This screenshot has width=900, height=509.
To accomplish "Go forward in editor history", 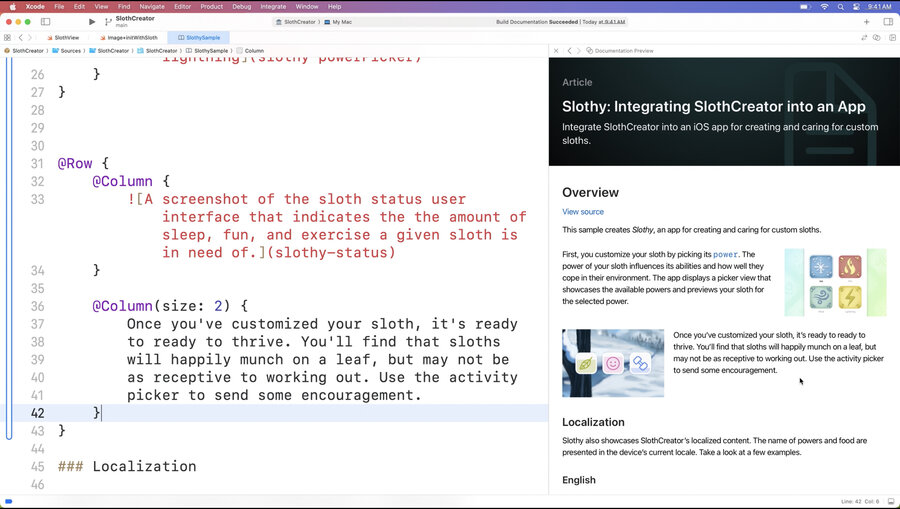I will coord(31,37).
